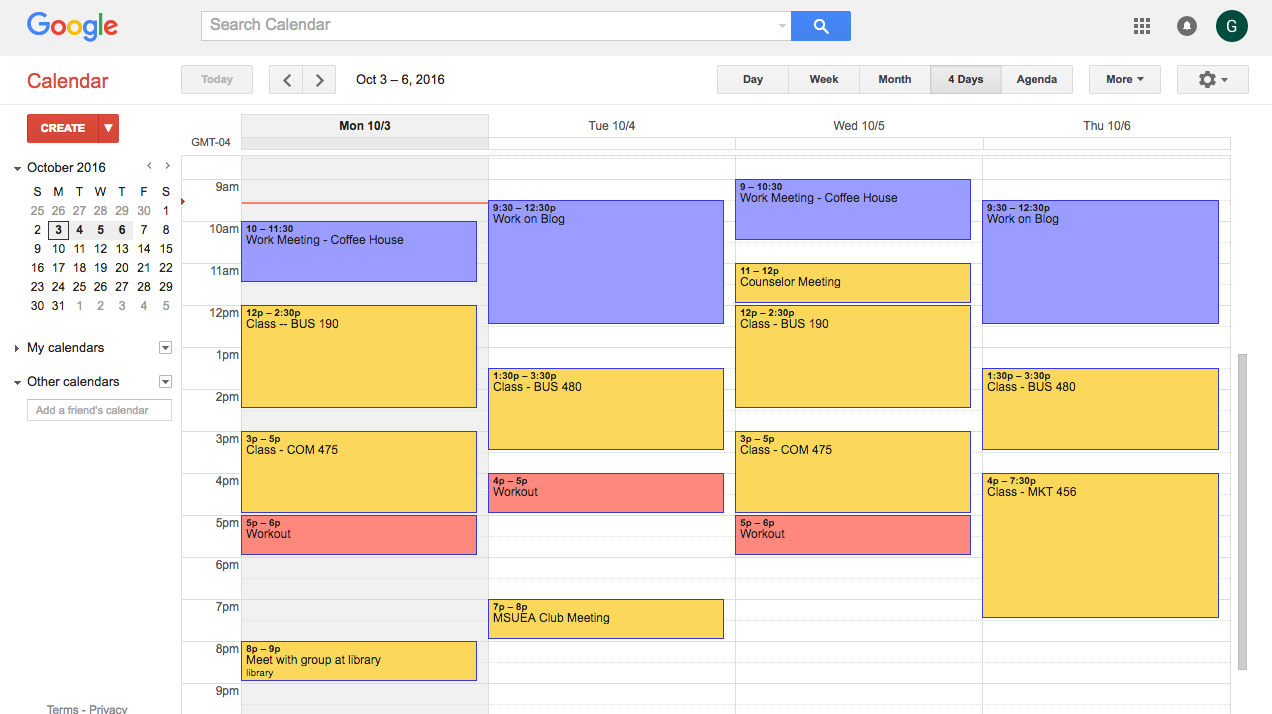
Task: Click the Google logo
Action: 72,26
